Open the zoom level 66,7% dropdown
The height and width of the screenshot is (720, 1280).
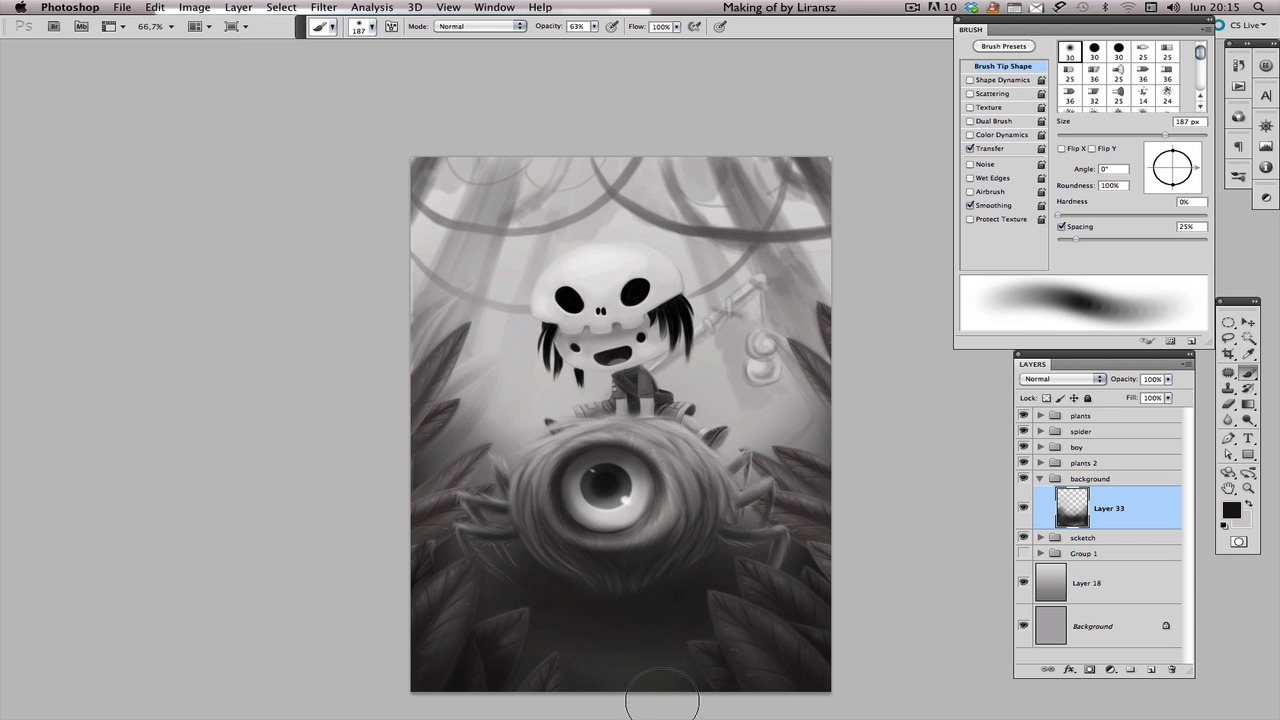click(x=171, y=26)
